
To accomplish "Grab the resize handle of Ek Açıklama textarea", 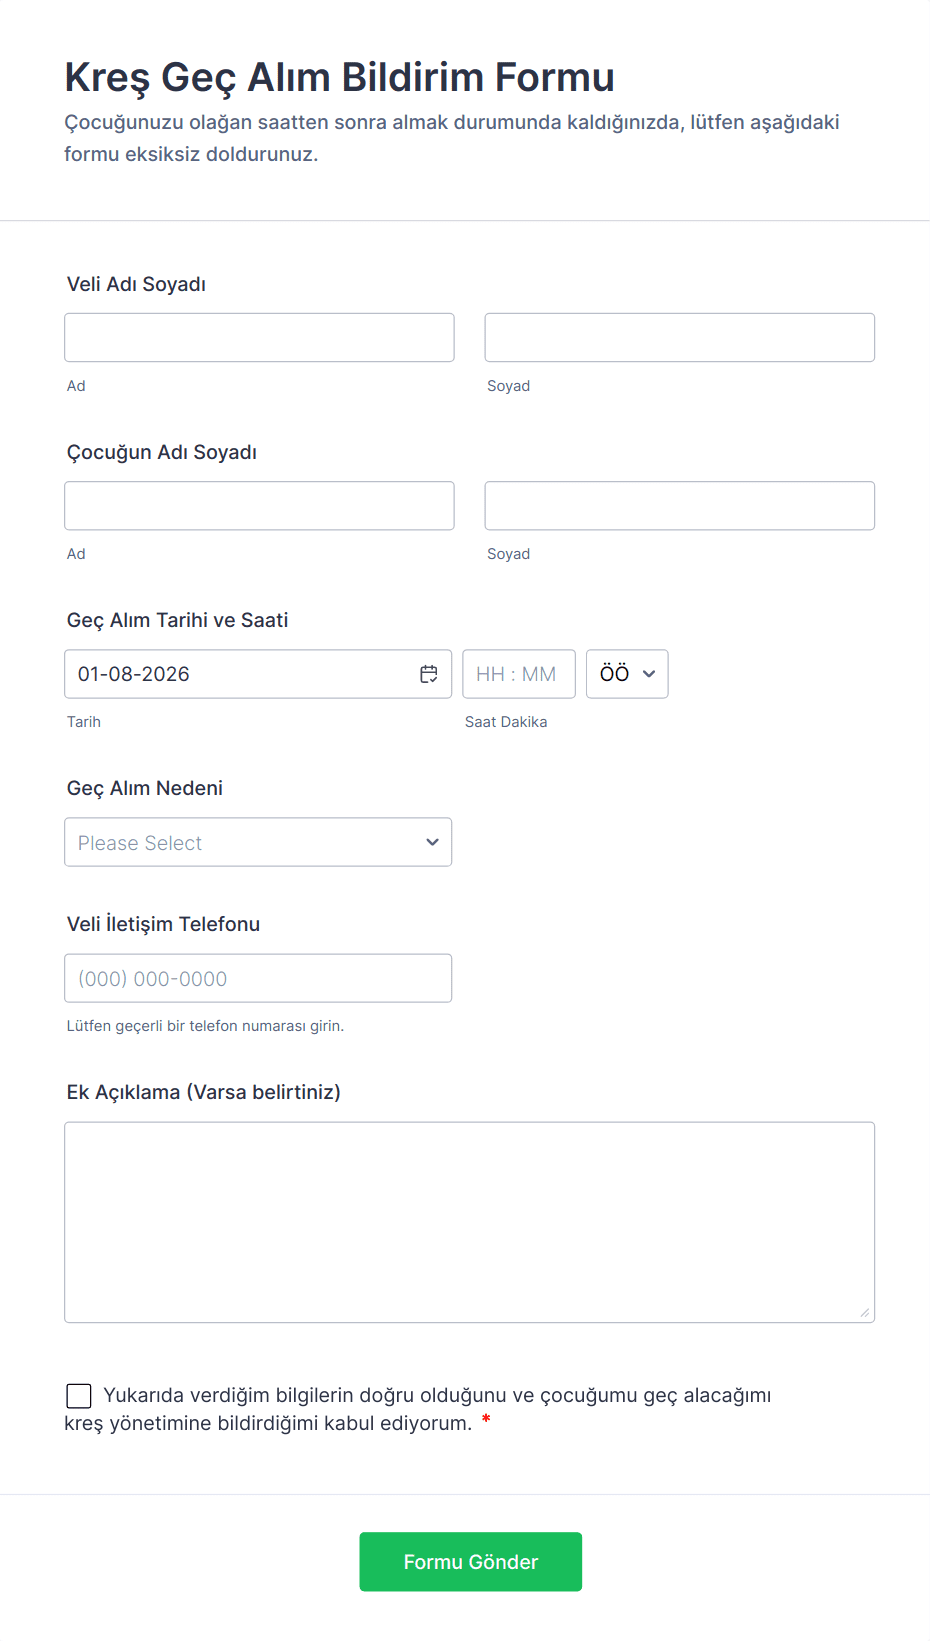I will [864, 1312].
